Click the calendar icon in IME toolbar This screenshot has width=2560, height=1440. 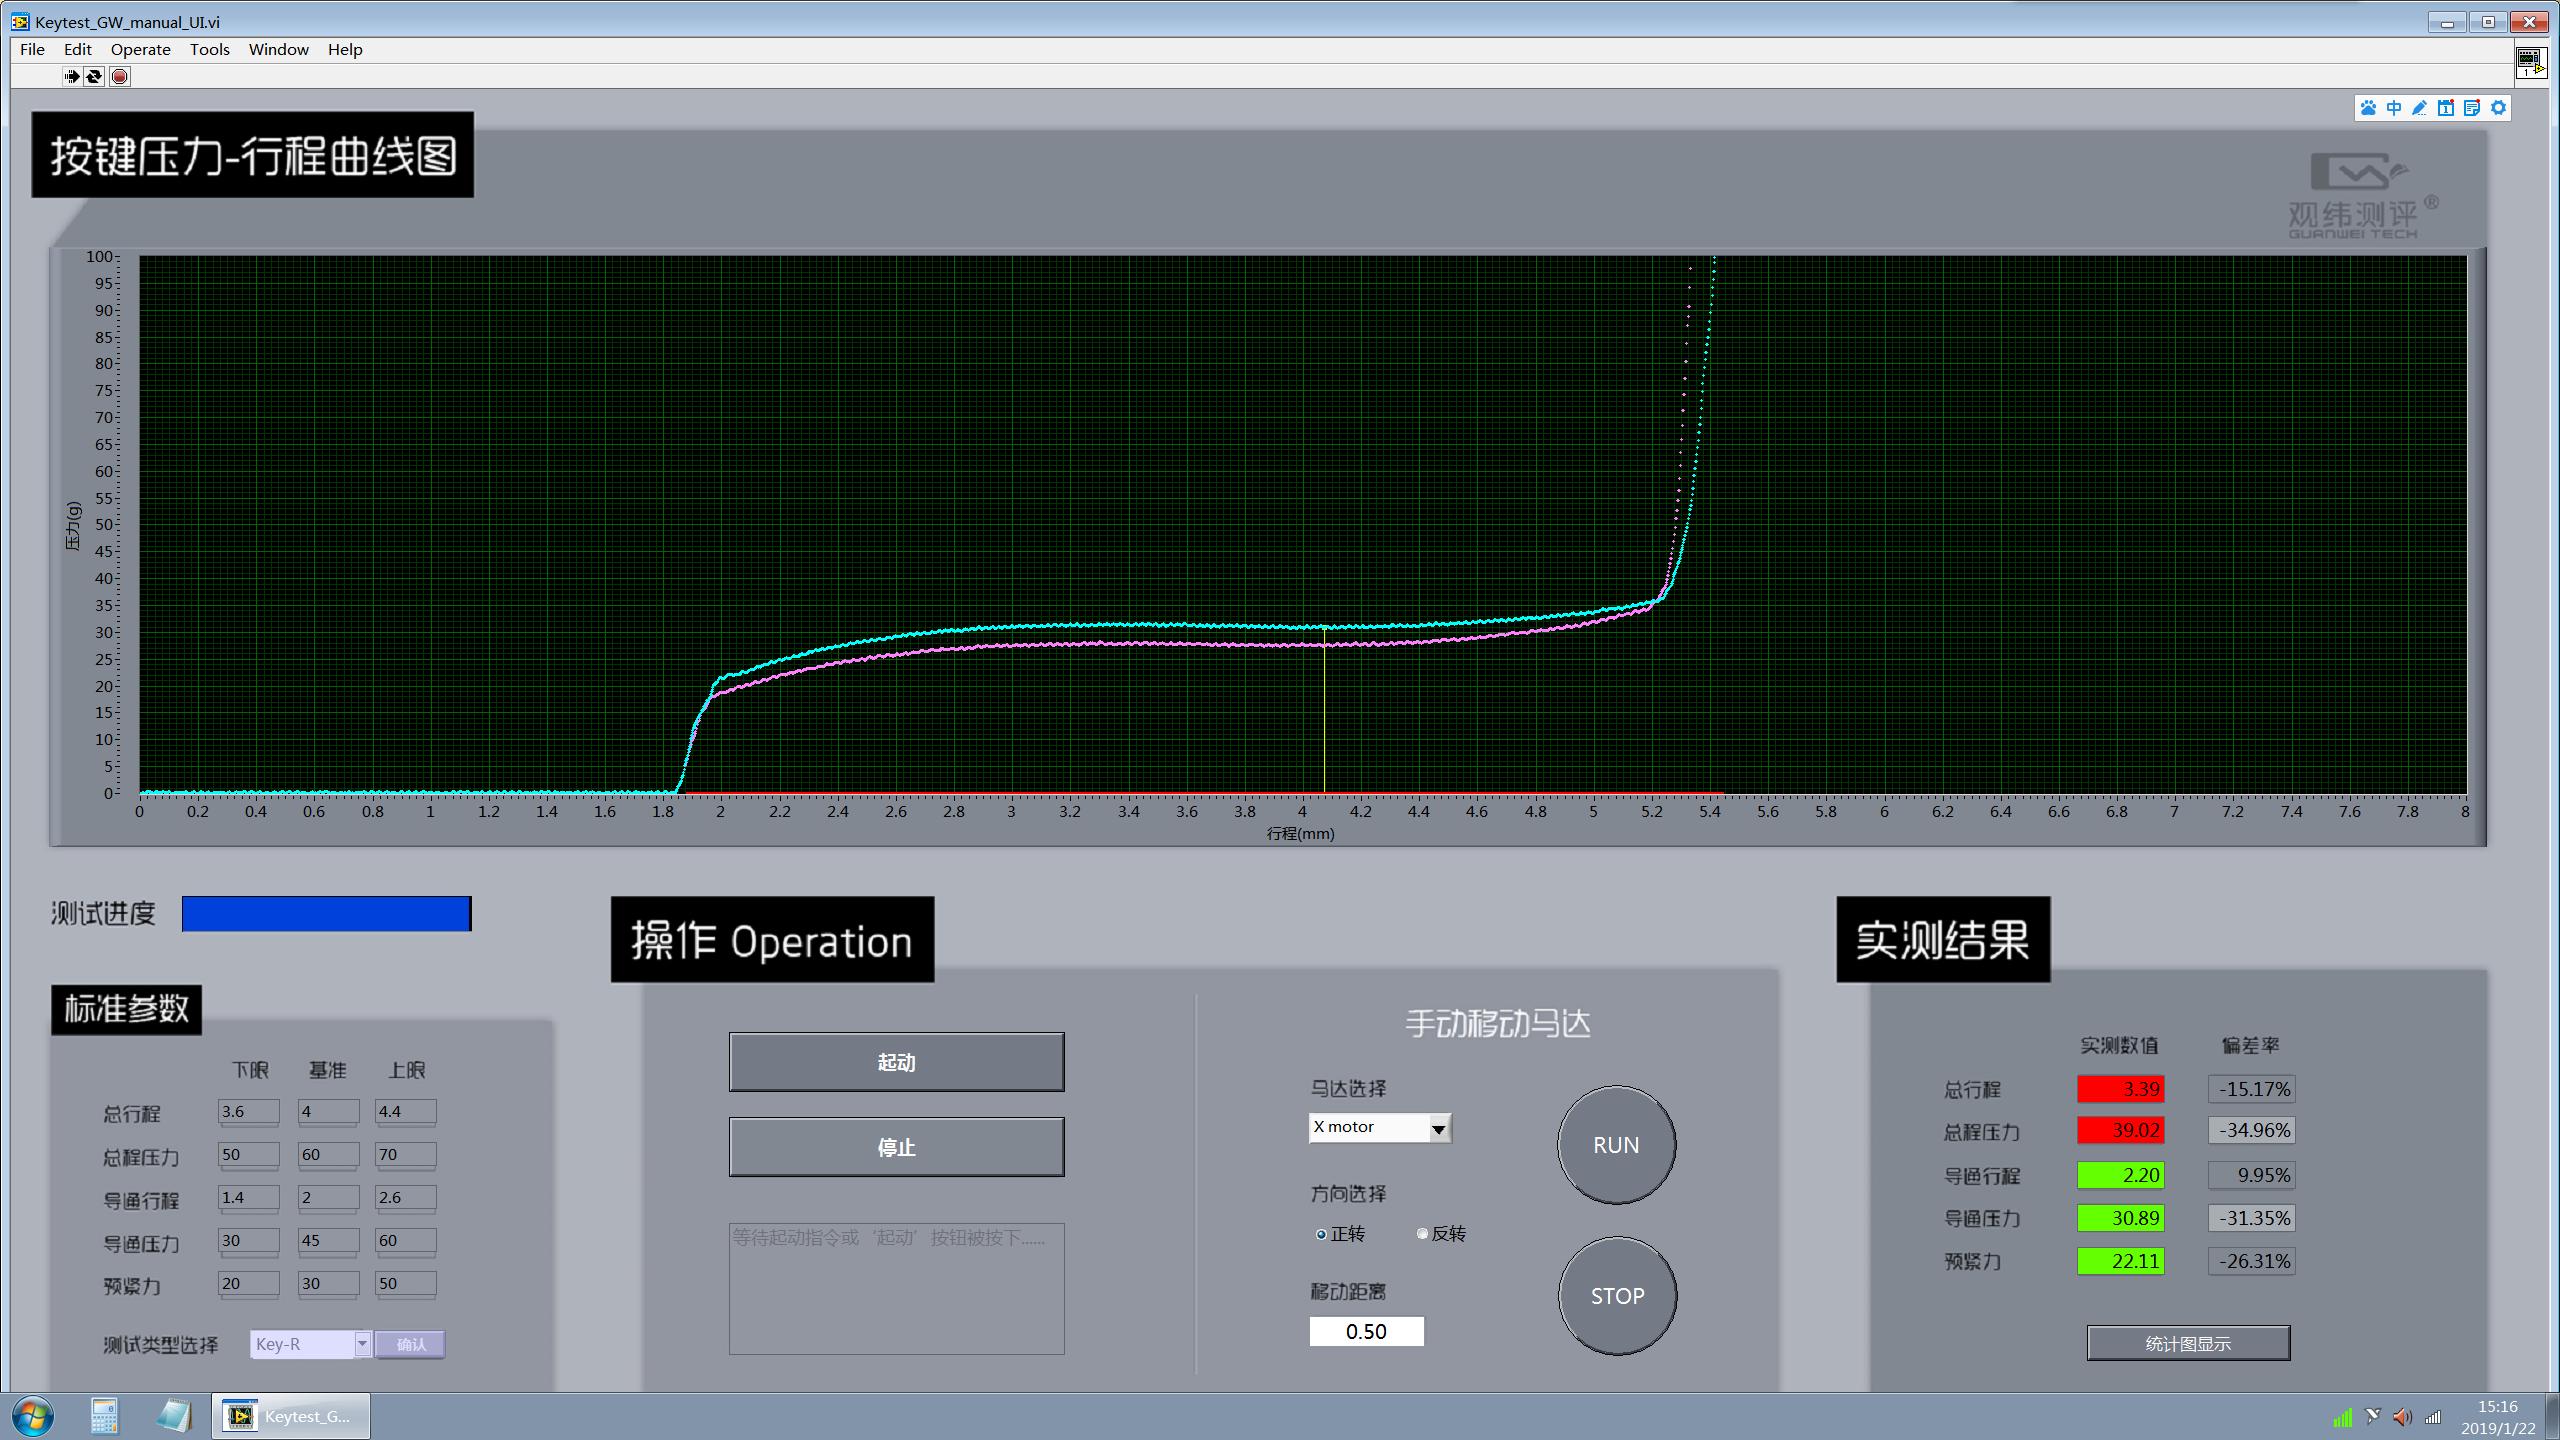pos(2446,108)
